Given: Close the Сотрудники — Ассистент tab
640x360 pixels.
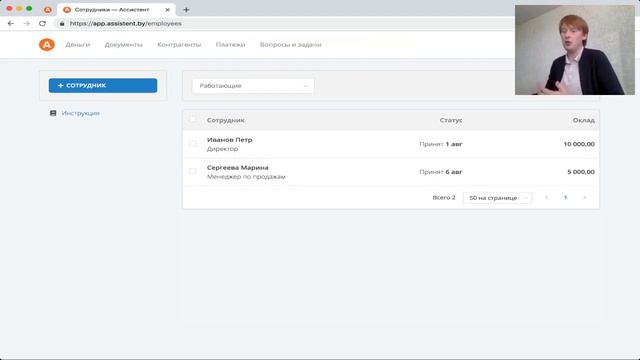Looking at the screenshot, I should 167,10.
